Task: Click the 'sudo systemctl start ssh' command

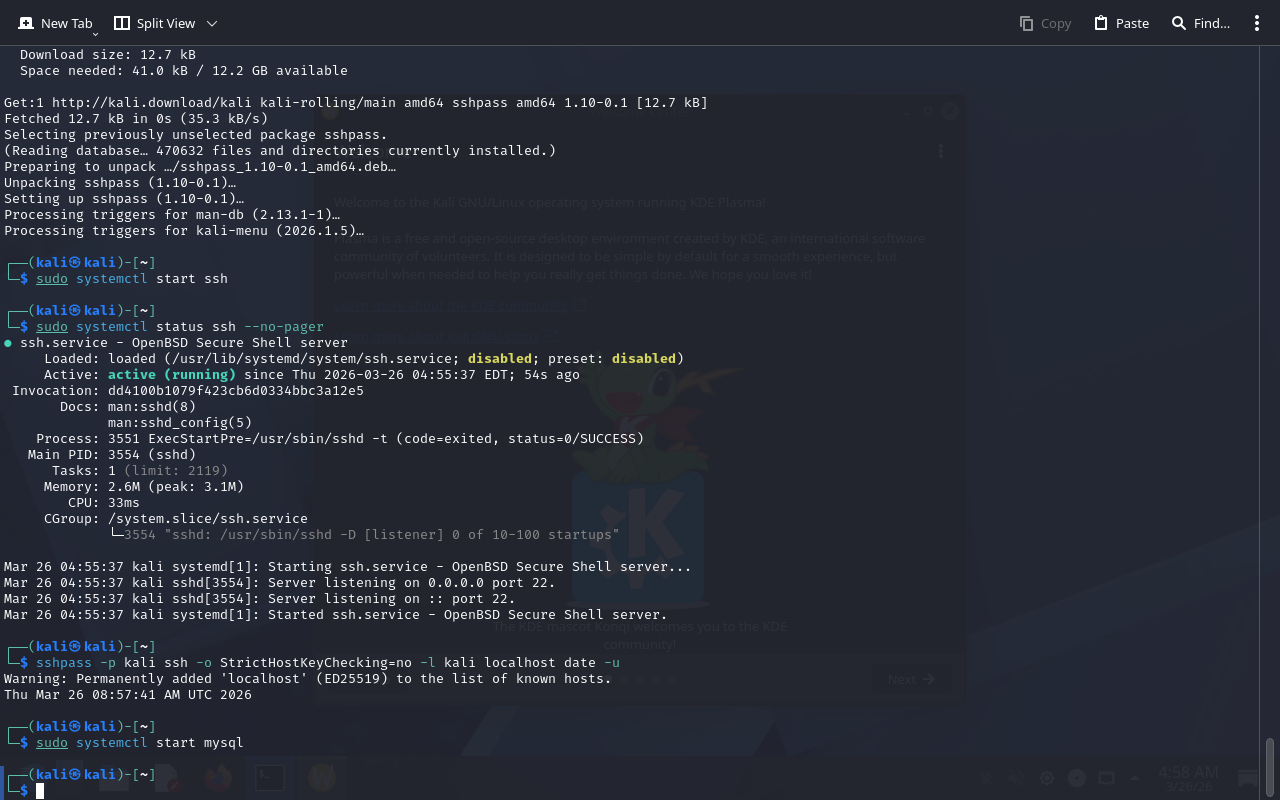Action: (132, 279)
